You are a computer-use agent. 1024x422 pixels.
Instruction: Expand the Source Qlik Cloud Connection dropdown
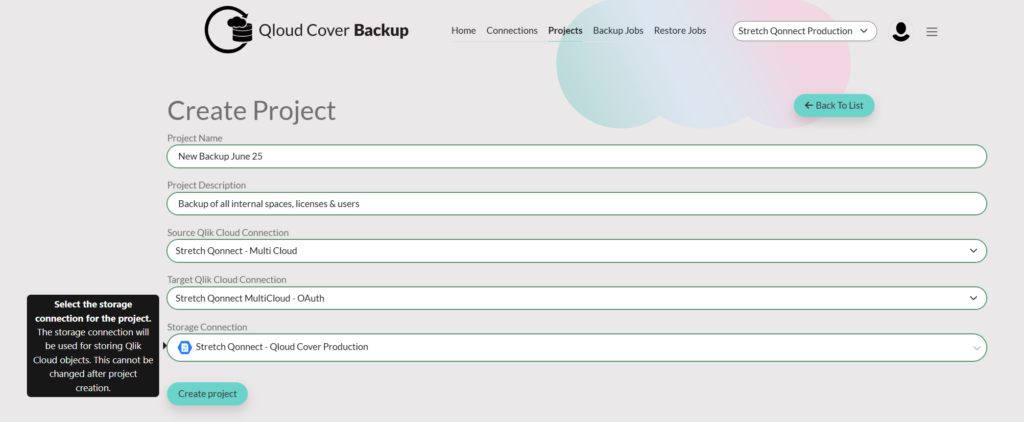coord(577,251)
